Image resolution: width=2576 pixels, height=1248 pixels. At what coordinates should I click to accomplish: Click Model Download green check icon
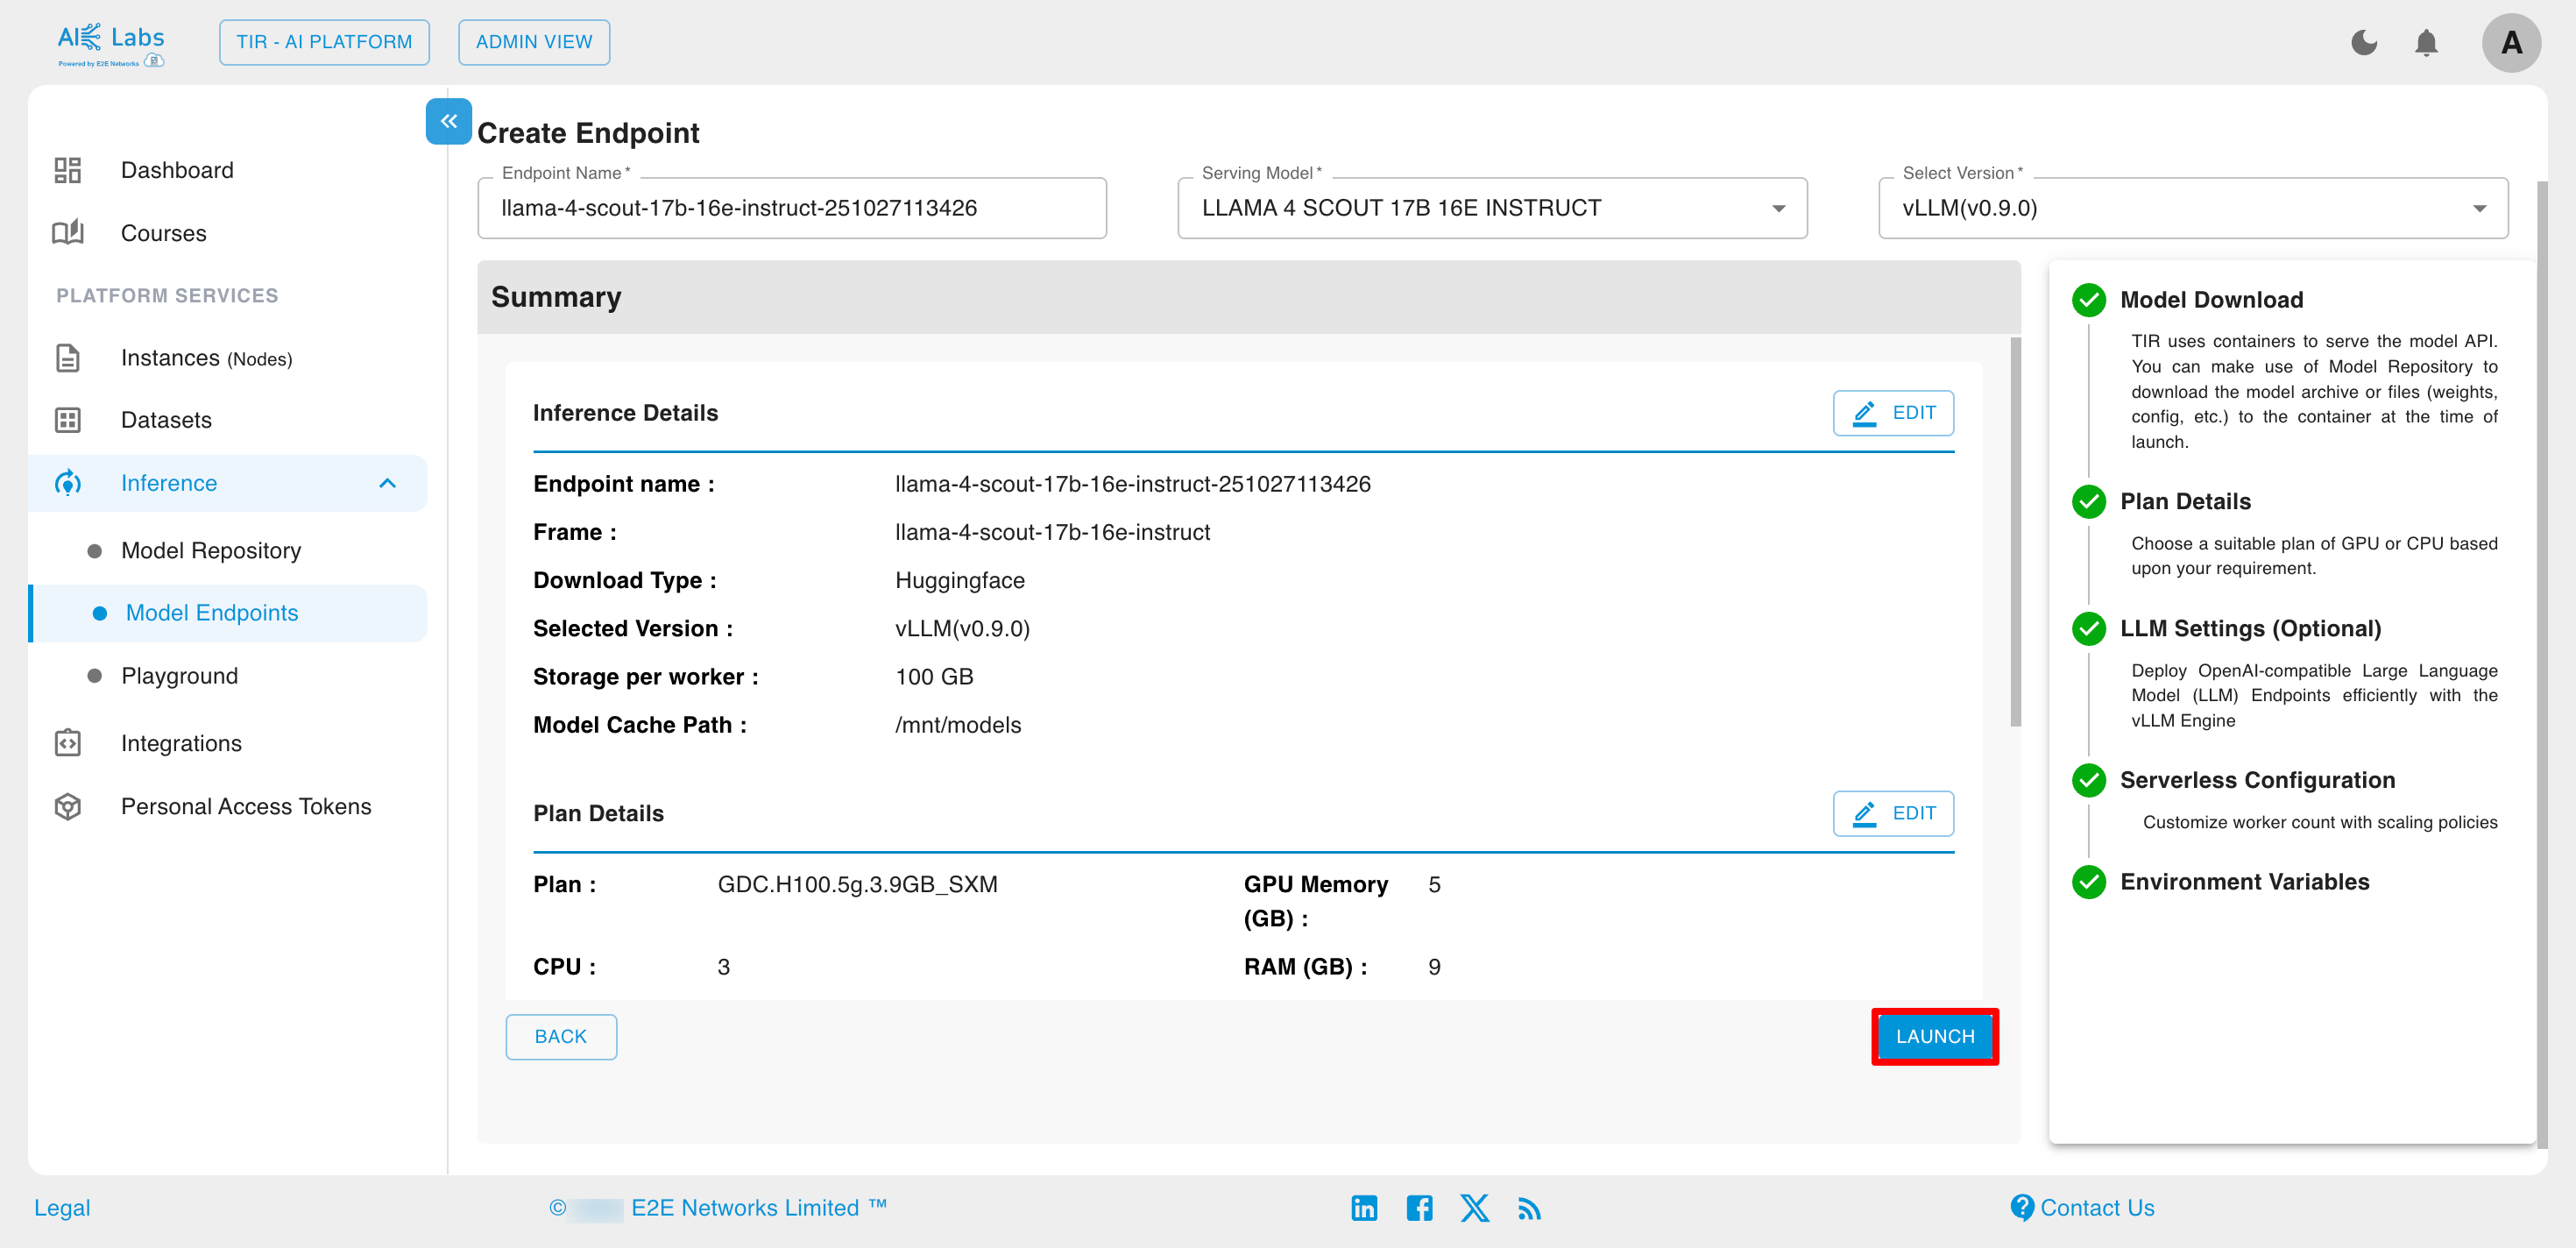(x=2088, y=300)
